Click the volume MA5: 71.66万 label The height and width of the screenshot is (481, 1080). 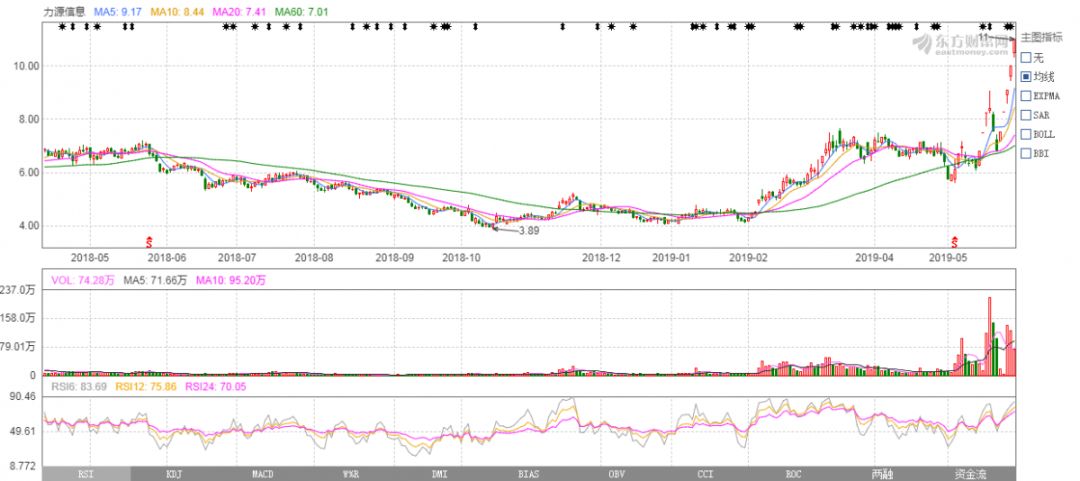pos(155,280)
